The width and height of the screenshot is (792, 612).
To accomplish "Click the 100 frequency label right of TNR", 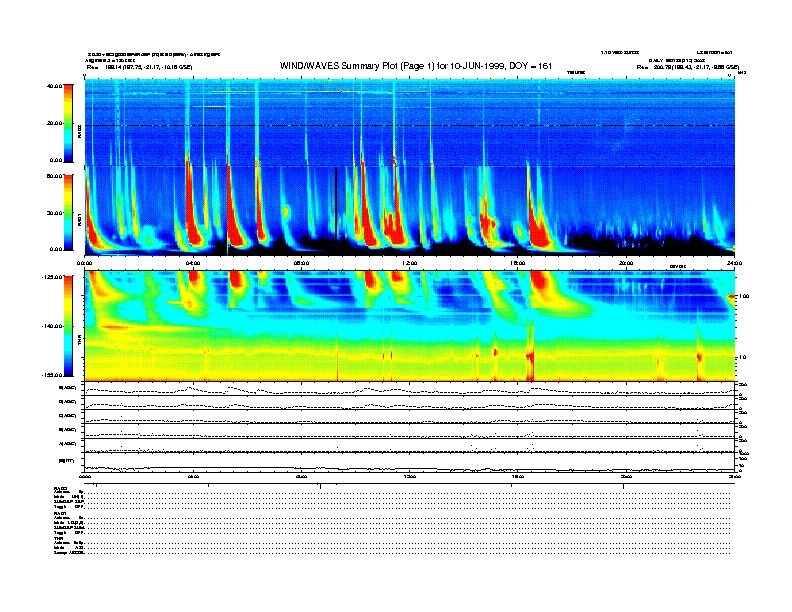I will [744, 297].
